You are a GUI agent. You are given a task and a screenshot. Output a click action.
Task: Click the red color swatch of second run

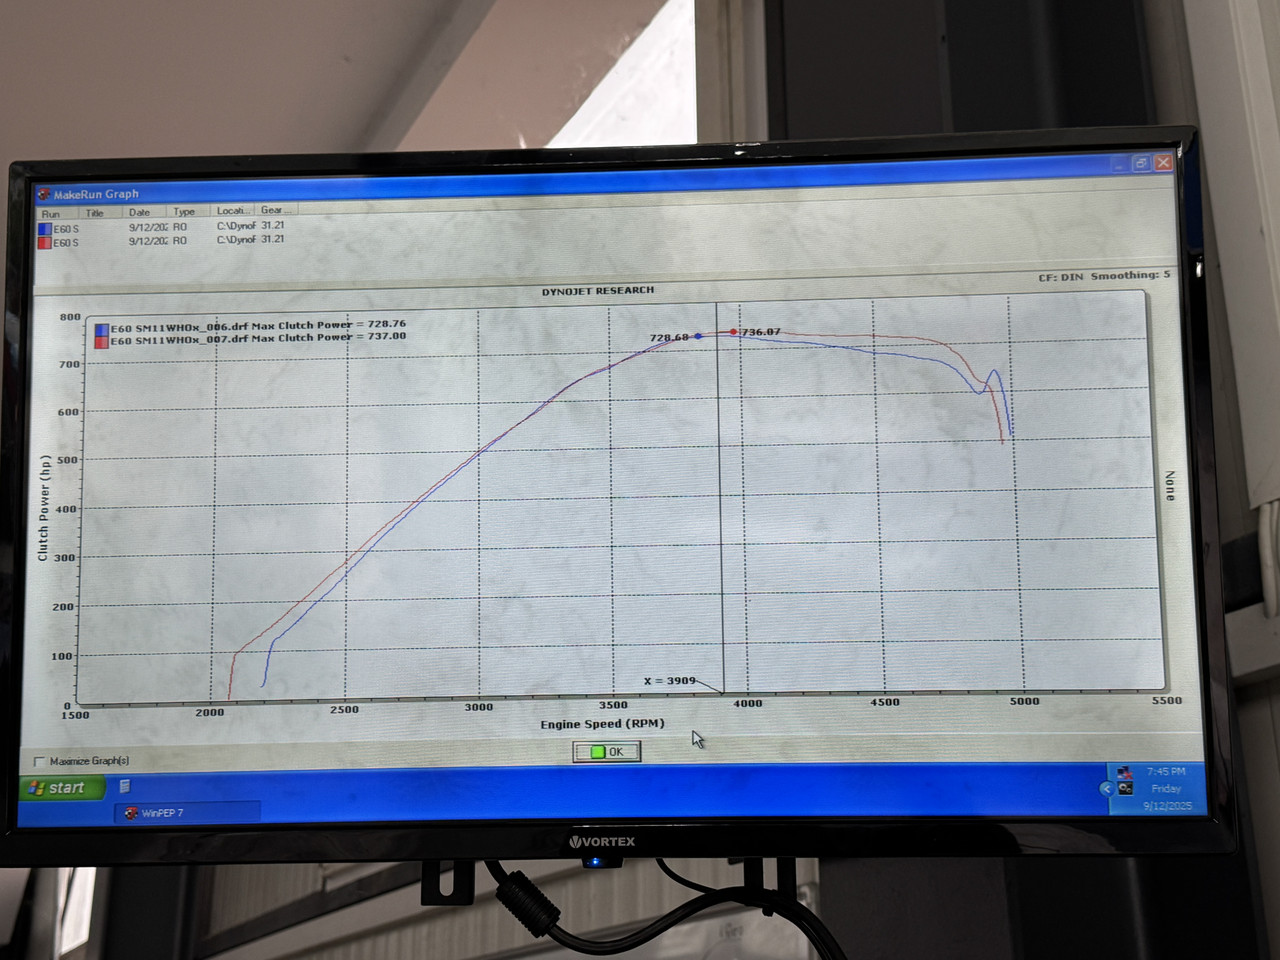pos(45,243)
